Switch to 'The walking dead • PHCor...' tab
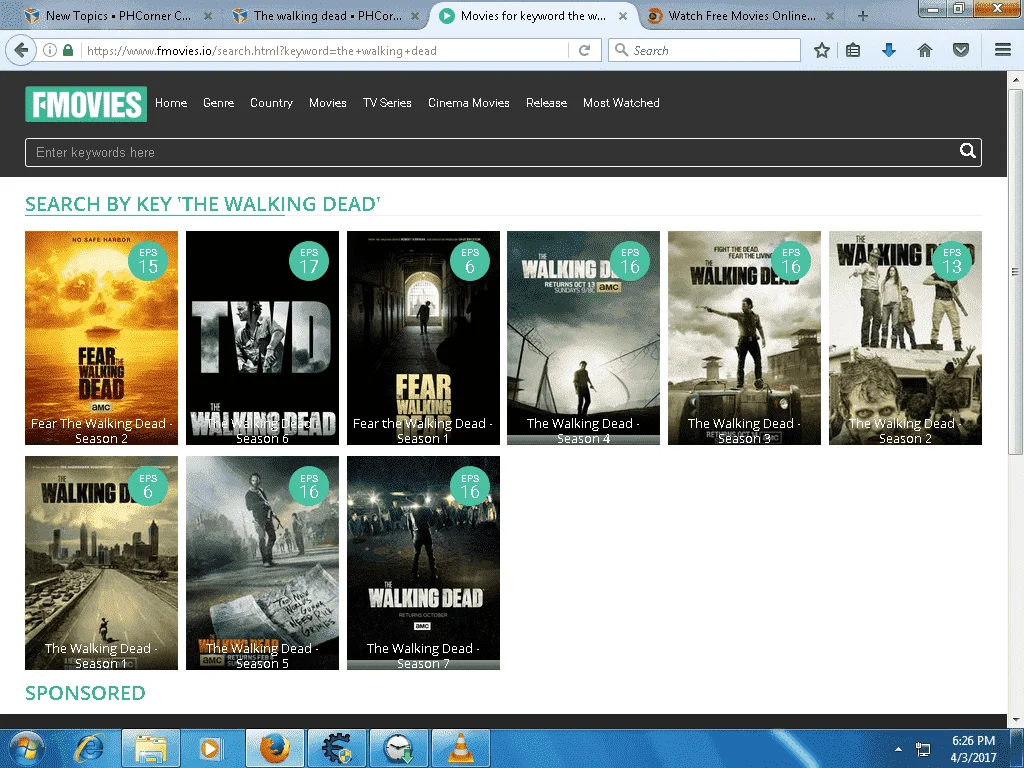This screenshot has height=768, width=1024. (x=327, y=16)
